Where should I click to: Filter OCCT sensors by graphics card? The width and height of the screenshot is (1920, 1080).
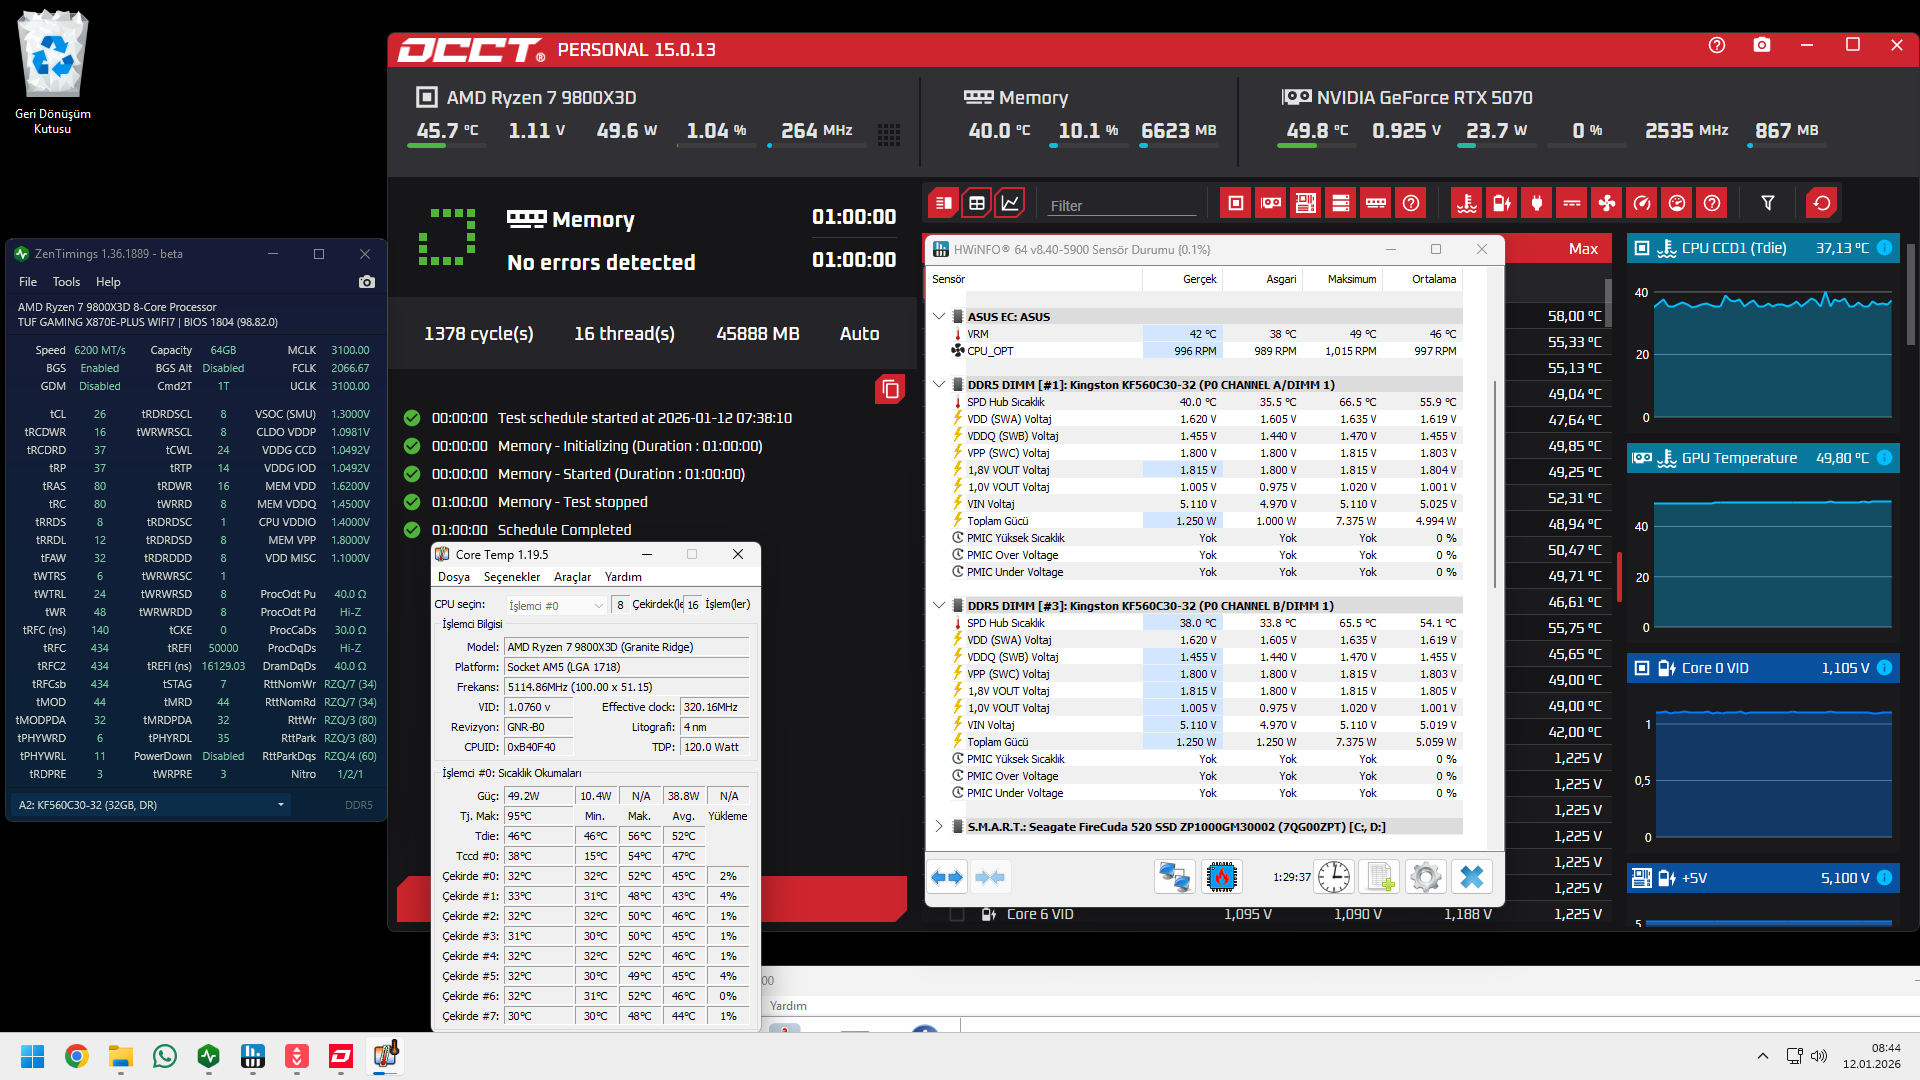[x=1271, y=203]
